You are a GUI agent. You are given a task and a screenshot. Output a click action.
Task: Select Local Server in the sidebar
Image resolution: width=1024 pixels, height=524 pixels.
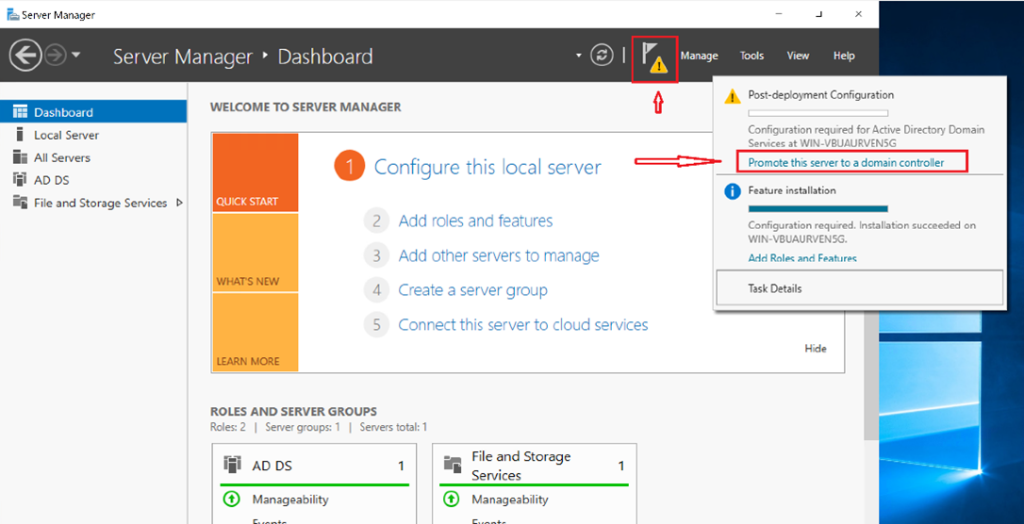click(93, 135)
